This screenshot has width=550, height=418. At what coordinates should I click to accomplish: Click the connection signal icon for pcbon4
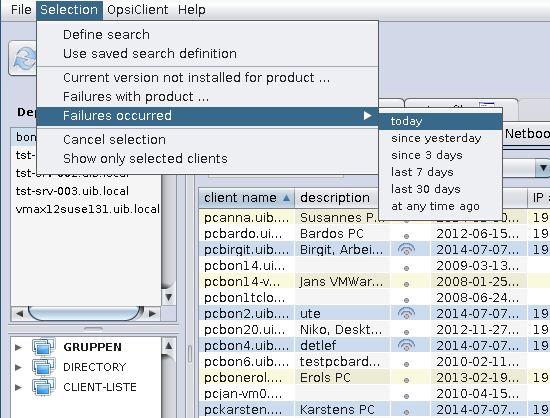pos(406,345)
